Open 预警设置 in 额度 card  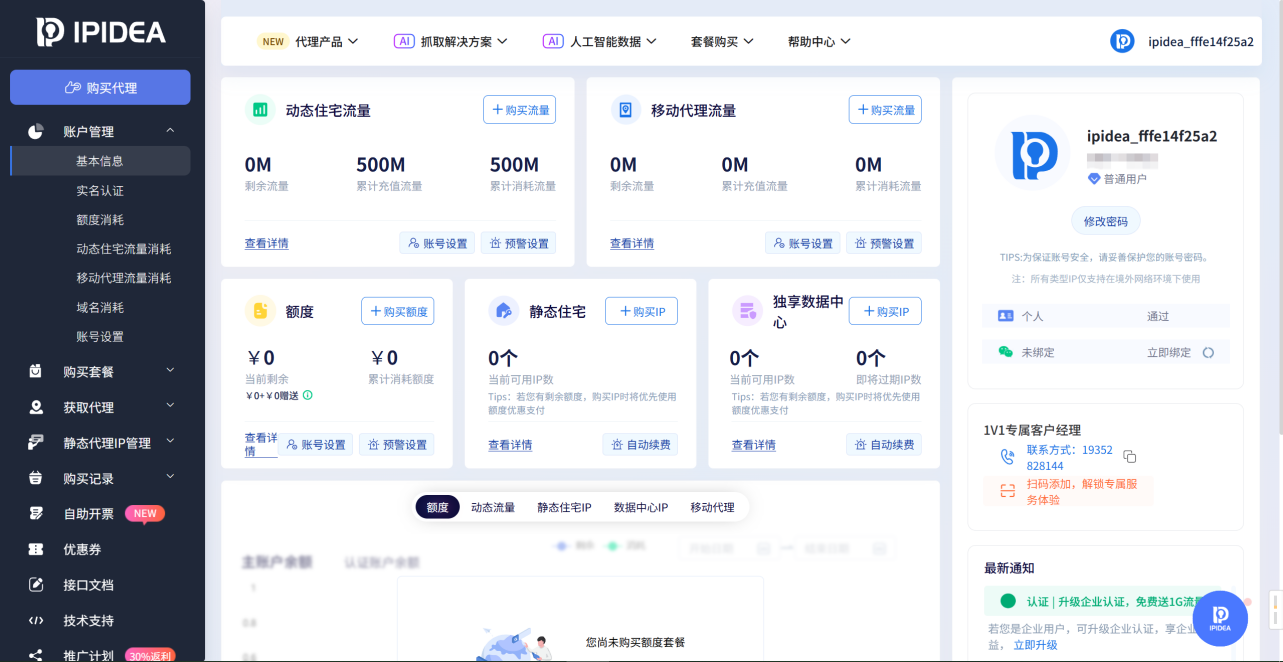(397, 445)
